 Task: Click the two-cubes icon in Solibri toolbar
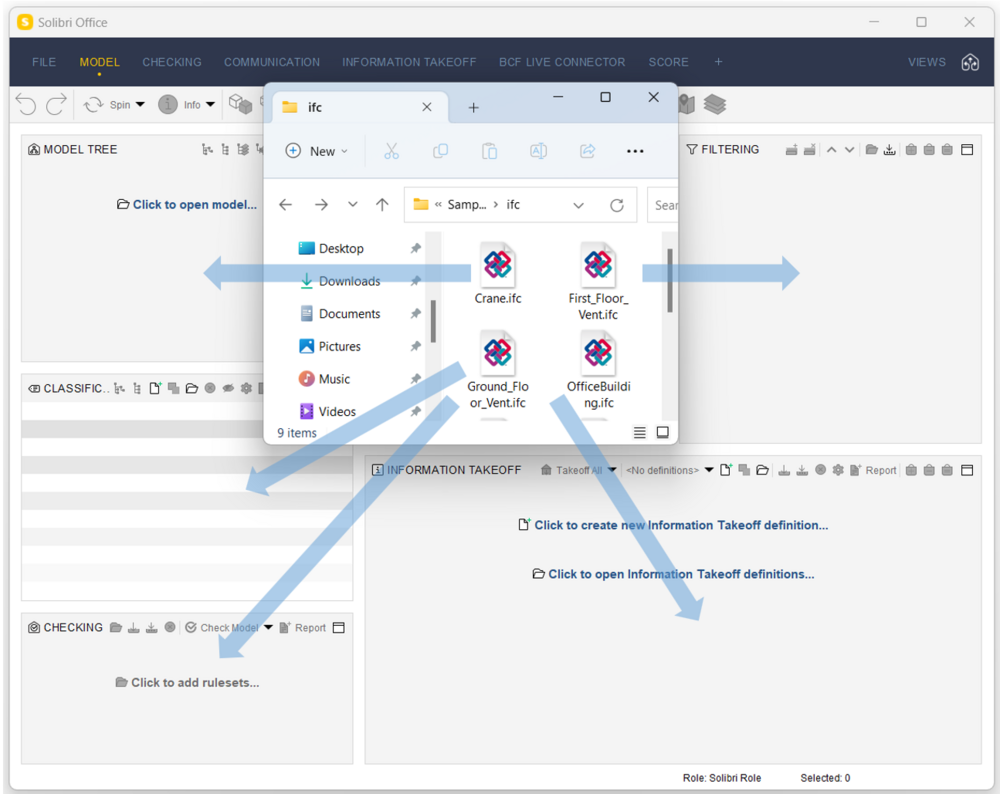tap(240, 104)
